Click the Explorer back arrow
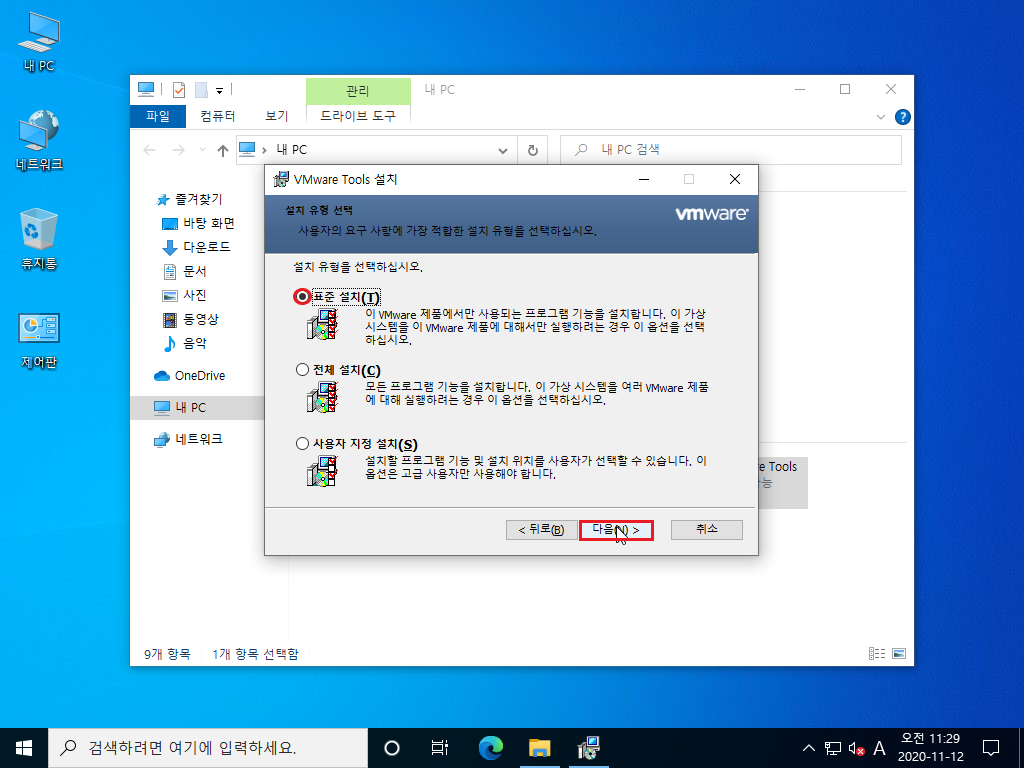1024x768 pixels. (149, 151)
